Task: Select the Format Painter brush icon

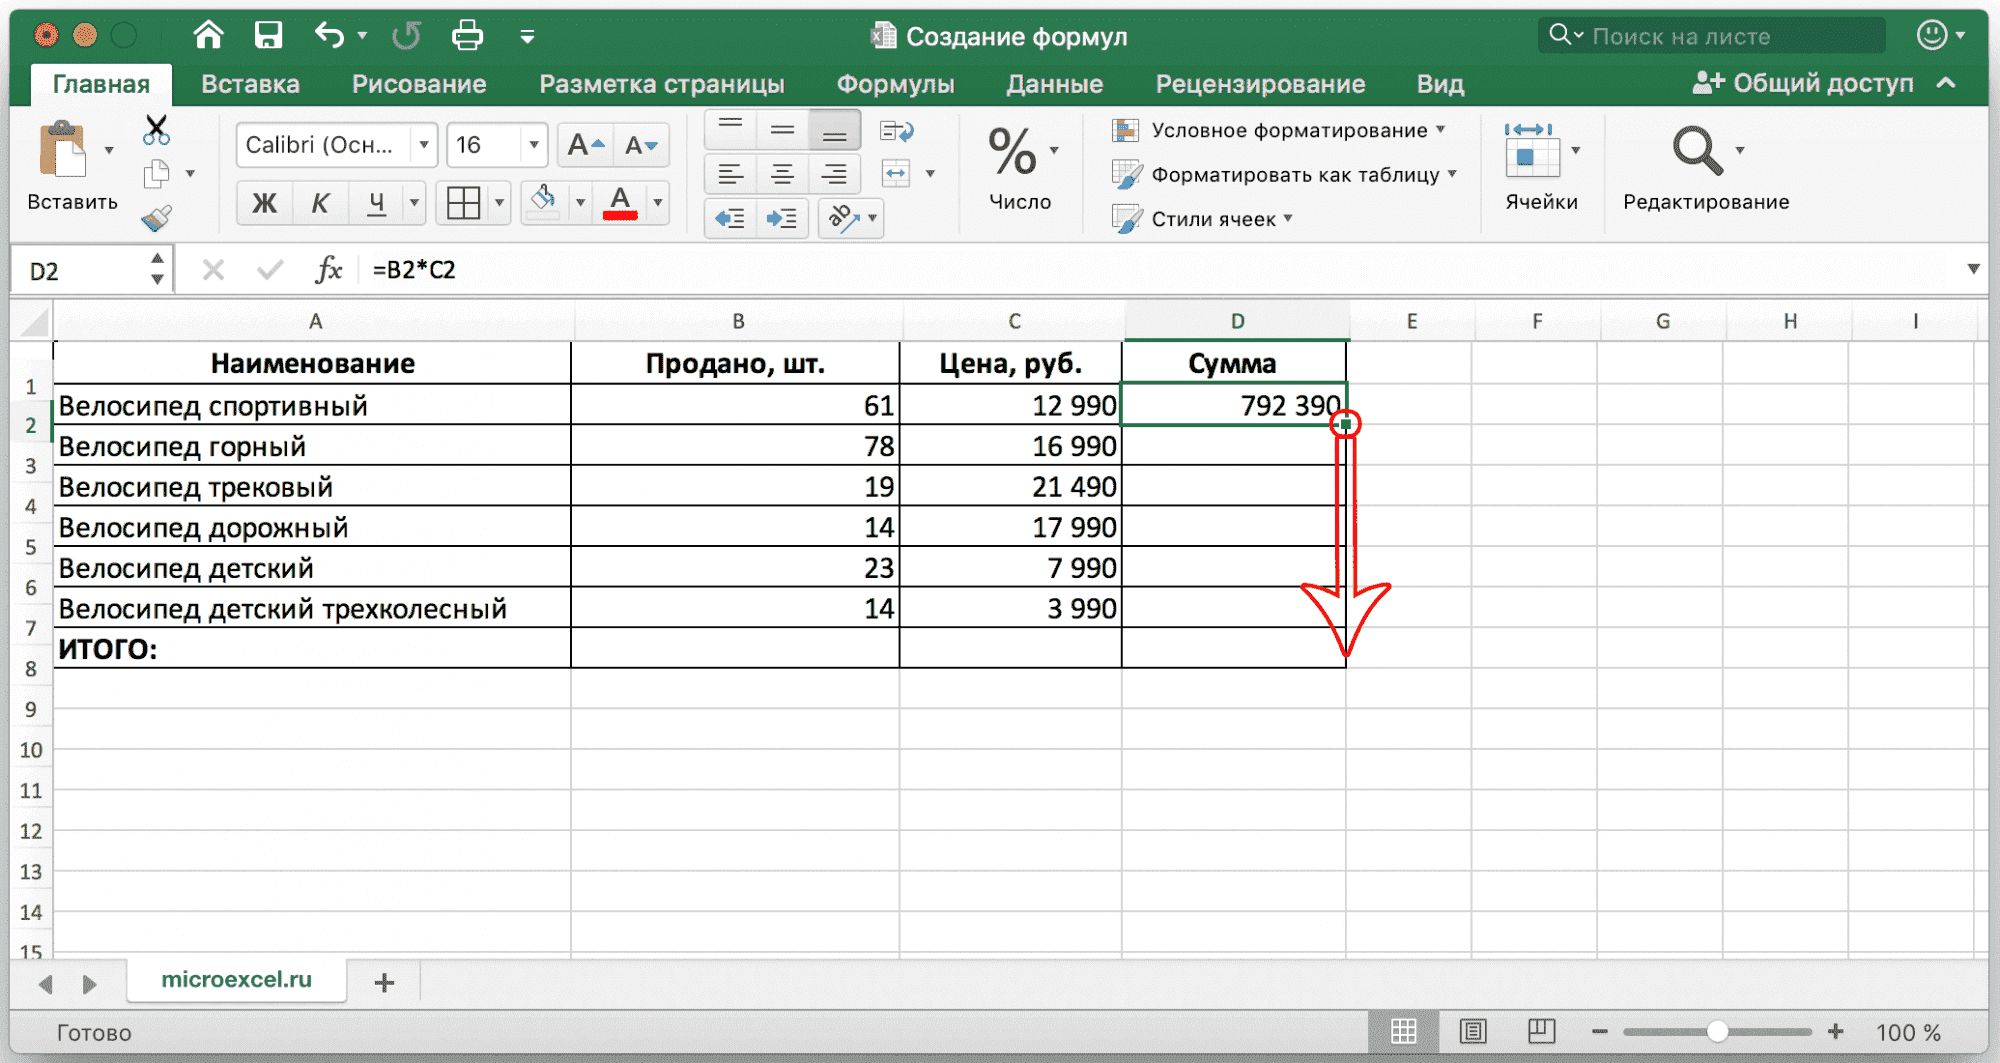Action: tap(156, 218)
